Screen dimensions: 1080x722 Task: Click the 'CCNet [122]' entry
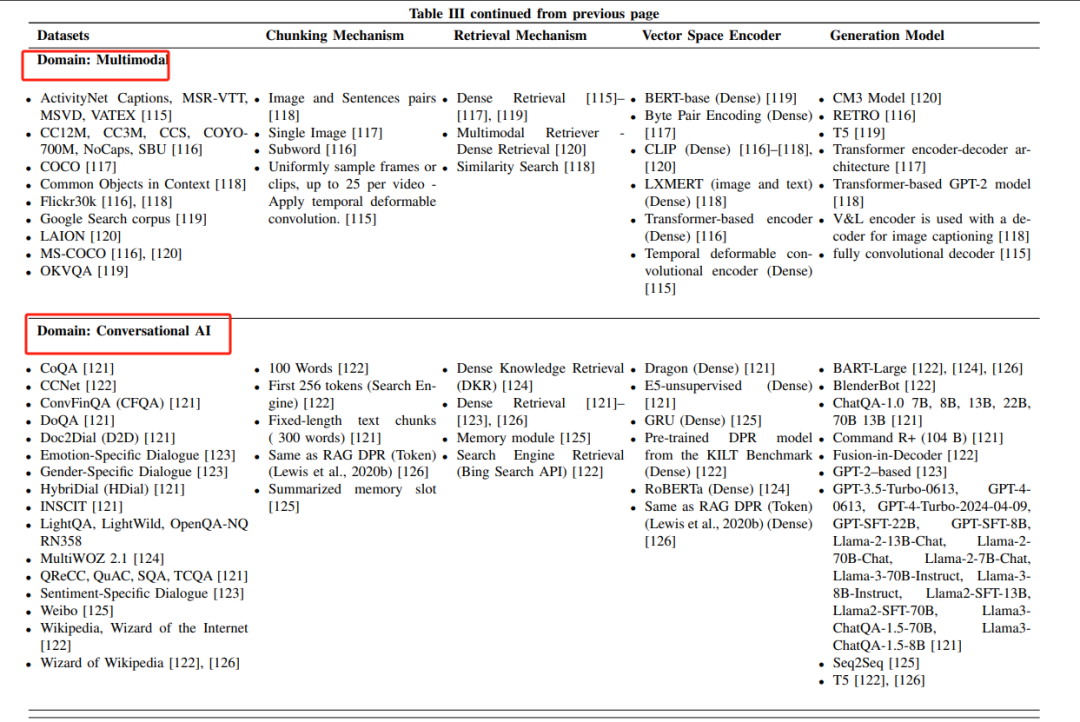pos(78,386)
